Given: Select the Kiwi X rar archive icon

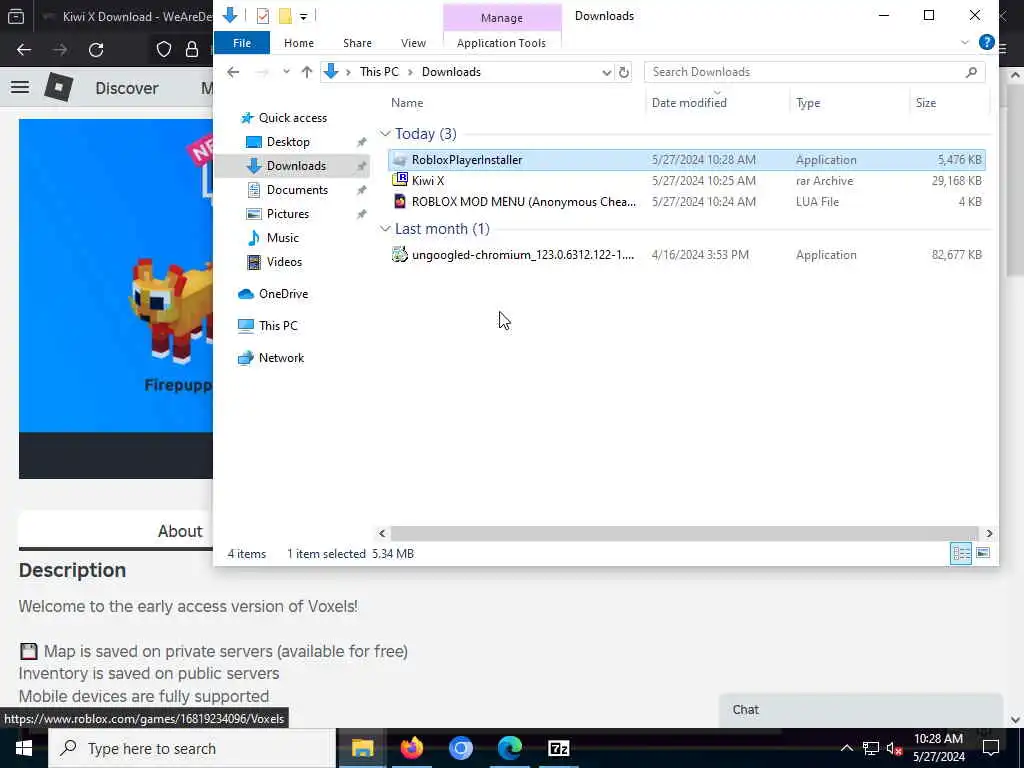Looking at the screenshot, I should [x=400, y=180].
